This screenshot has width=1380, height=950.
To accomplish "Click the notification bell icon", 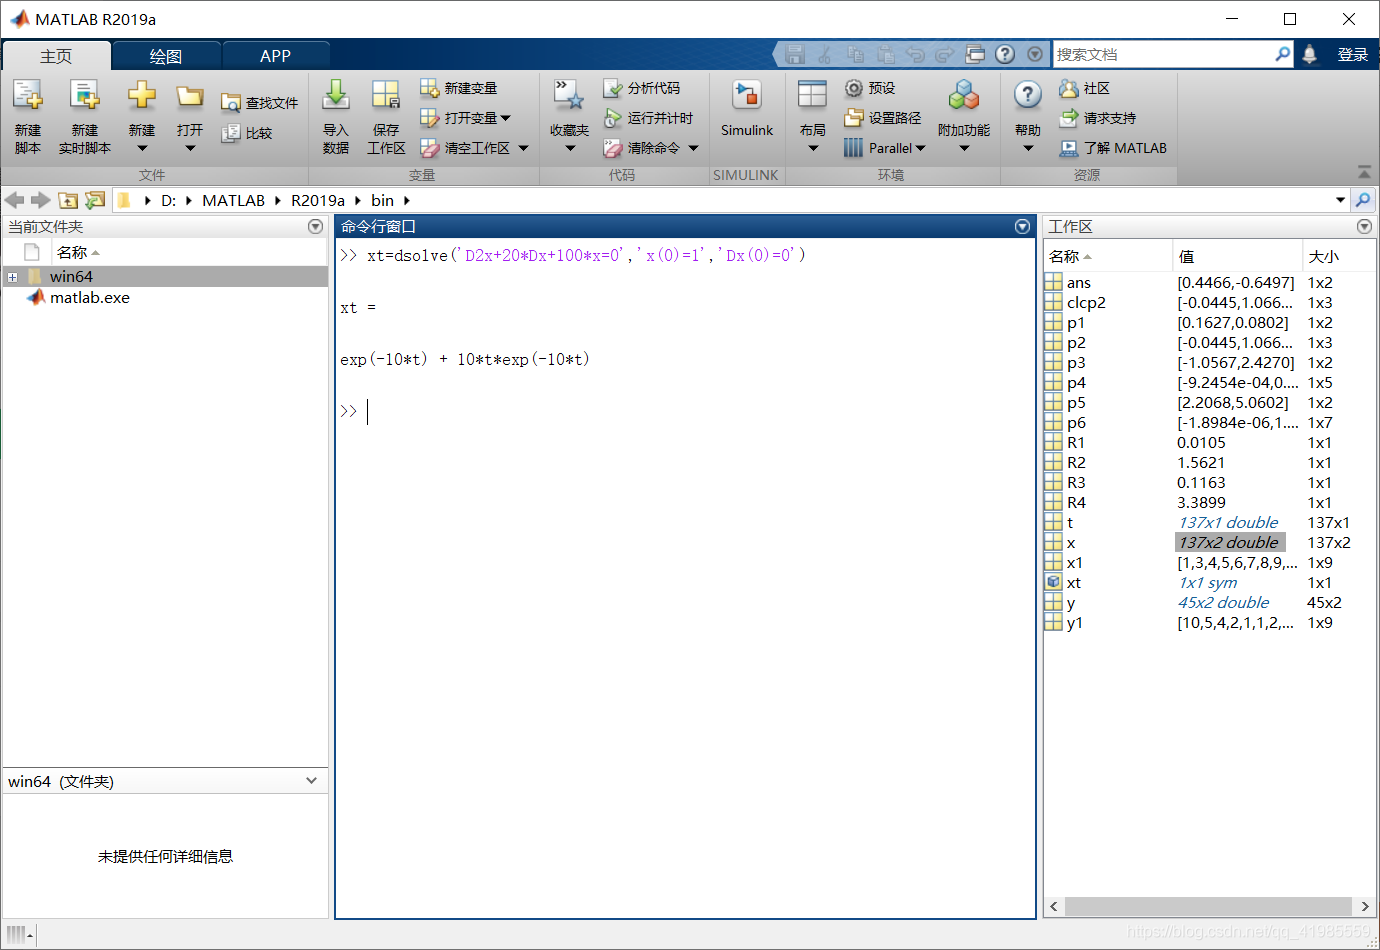I will [x=1310, y=54].
